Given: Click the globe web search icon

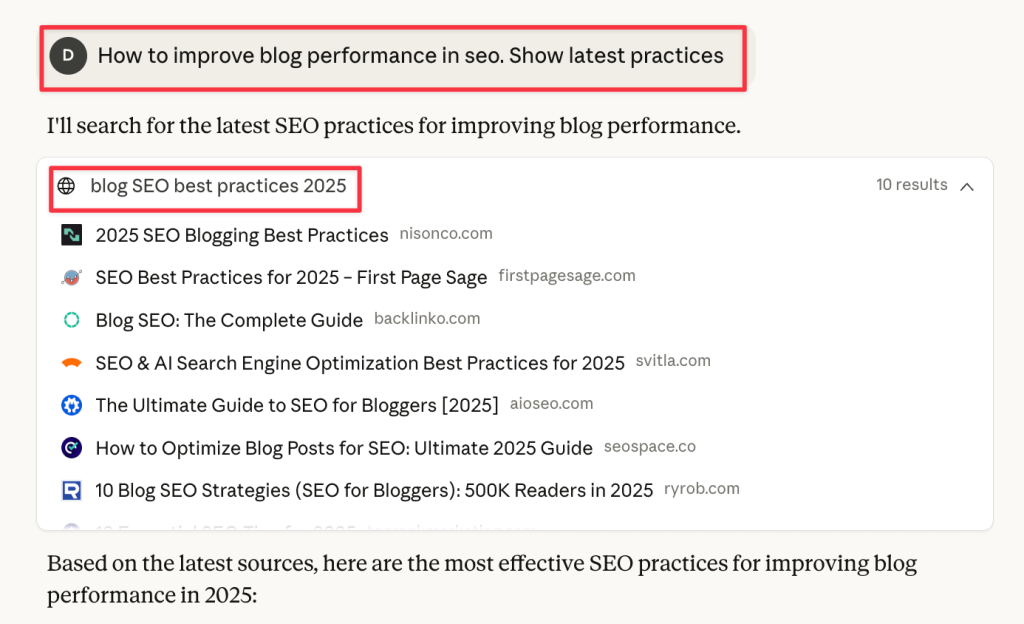Looking at the screenshot, I should (x=66, y=186).
